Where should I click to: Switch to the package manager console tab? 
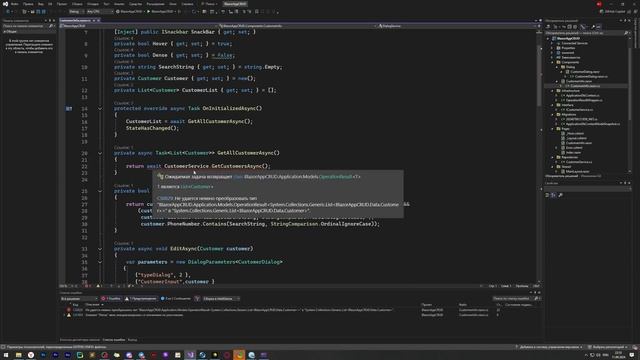[x=80, y=340]
